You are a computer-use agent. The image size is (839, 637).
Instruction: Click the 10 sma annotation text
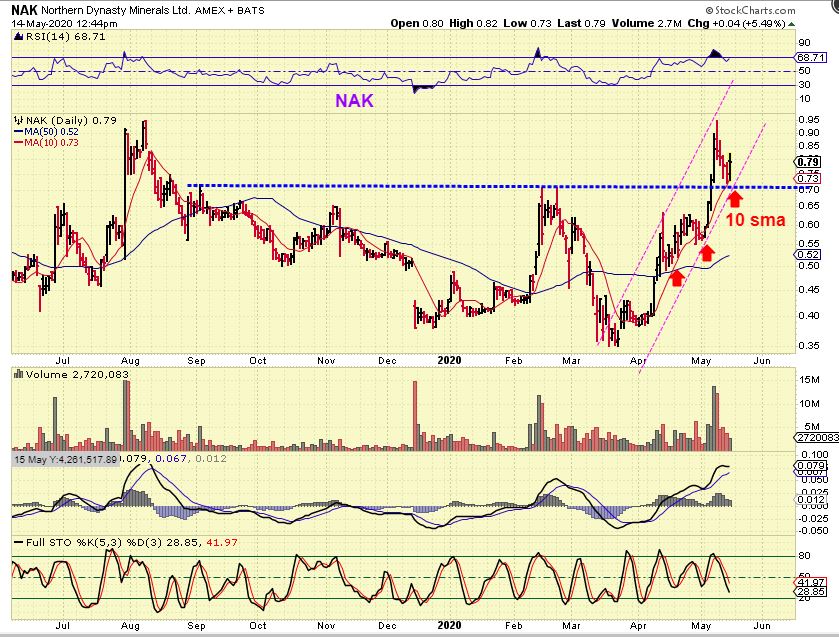756,219
